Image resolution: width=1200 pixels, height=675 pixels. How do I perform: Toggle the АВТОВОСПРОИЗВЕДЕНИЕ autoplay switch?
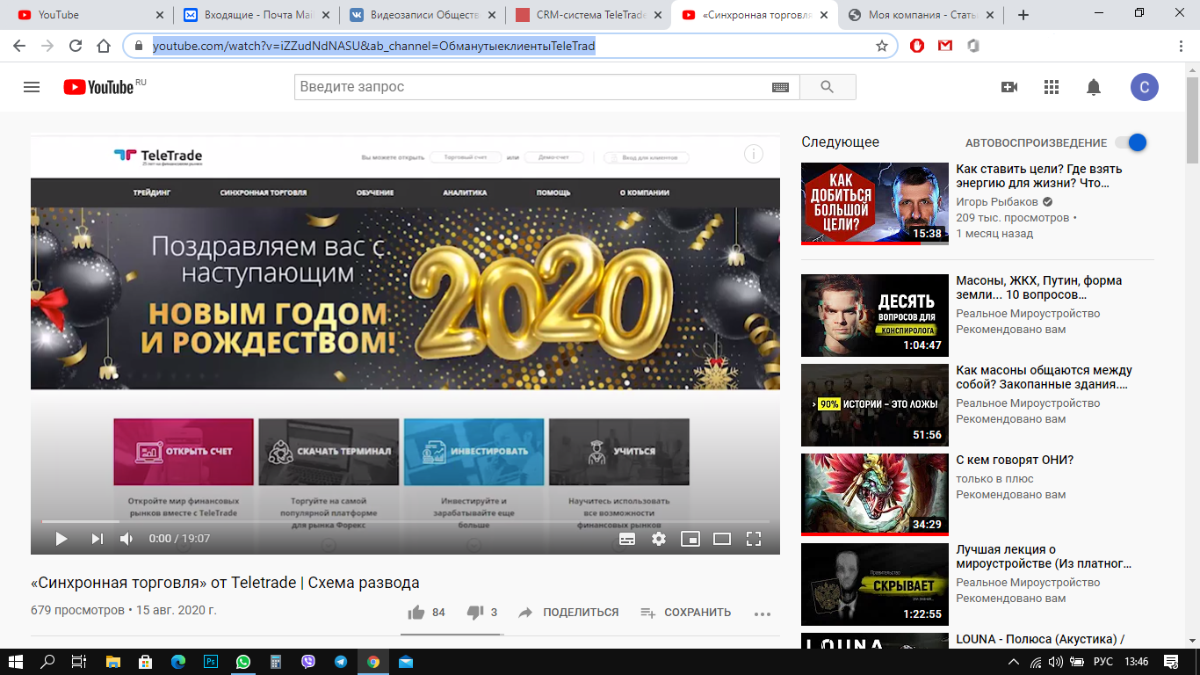tap(1131, 143)
